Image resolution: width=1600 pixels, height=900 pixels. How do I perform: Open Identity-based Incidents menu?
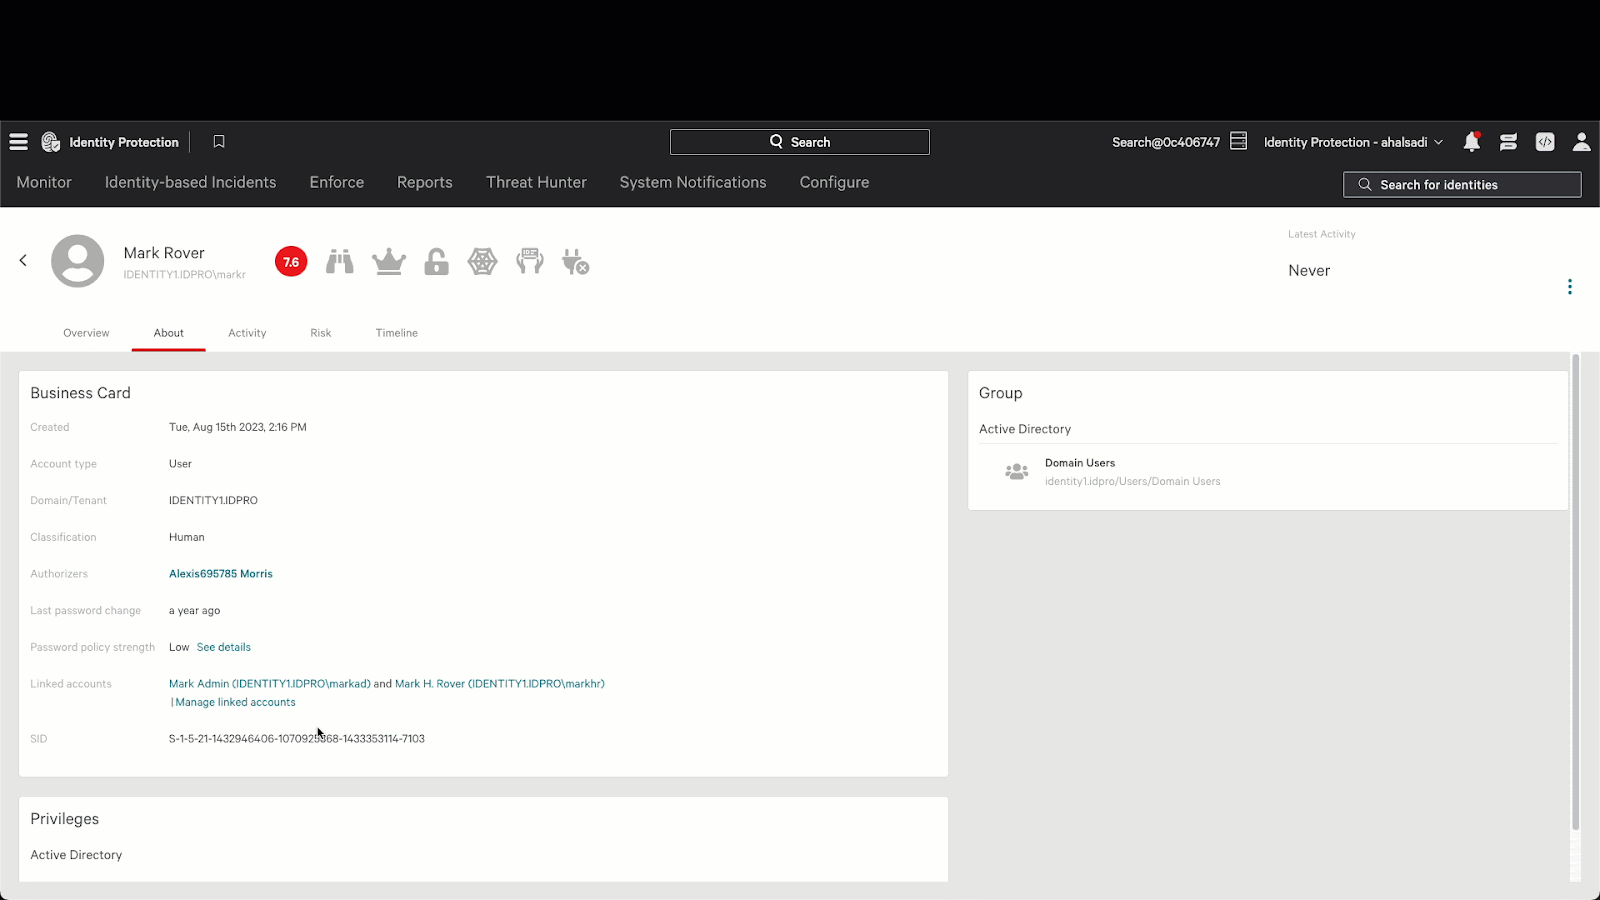coord(190,182)
